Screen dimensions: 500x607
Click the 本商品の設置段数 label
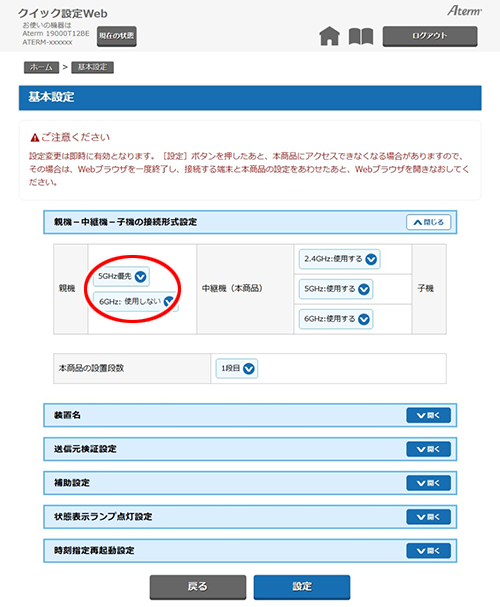91,368
